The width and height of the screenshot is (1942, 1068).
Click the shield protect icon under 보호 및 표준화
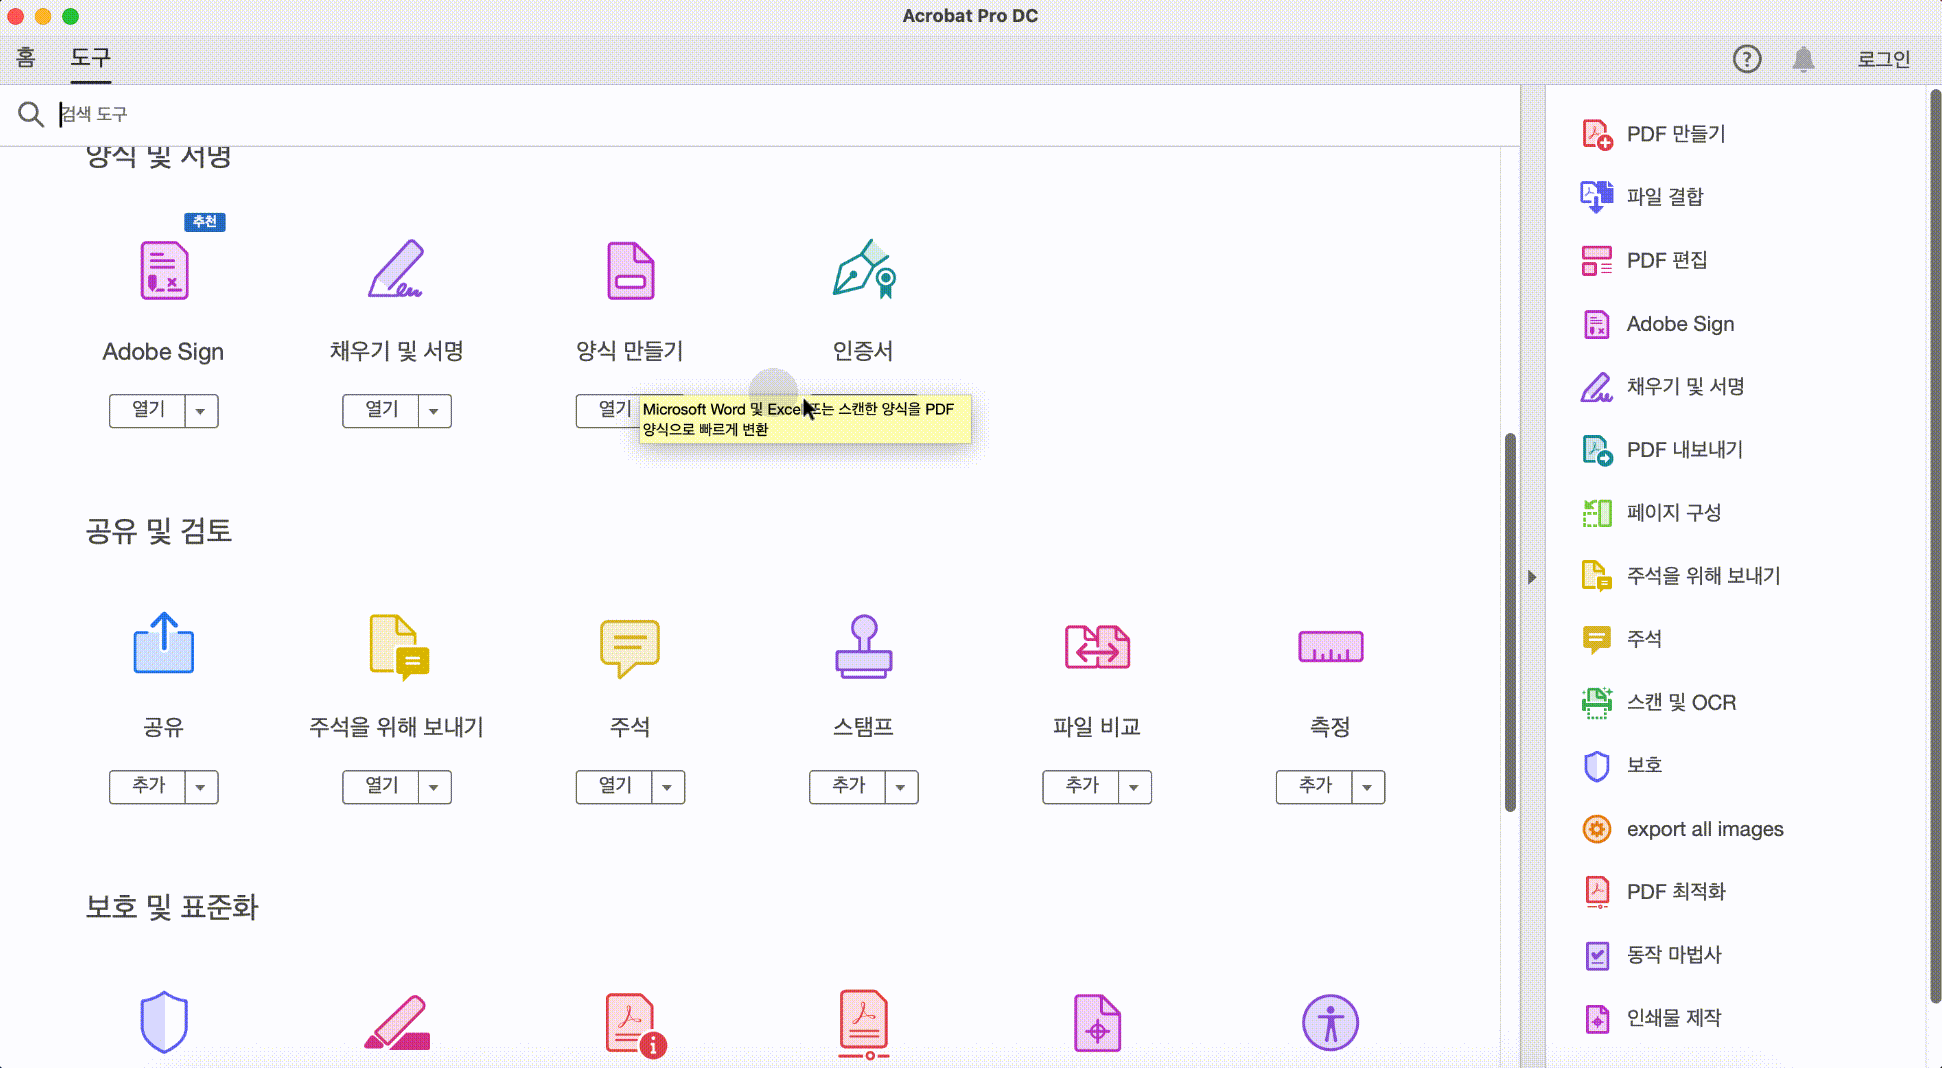[x=164, y=1022]
